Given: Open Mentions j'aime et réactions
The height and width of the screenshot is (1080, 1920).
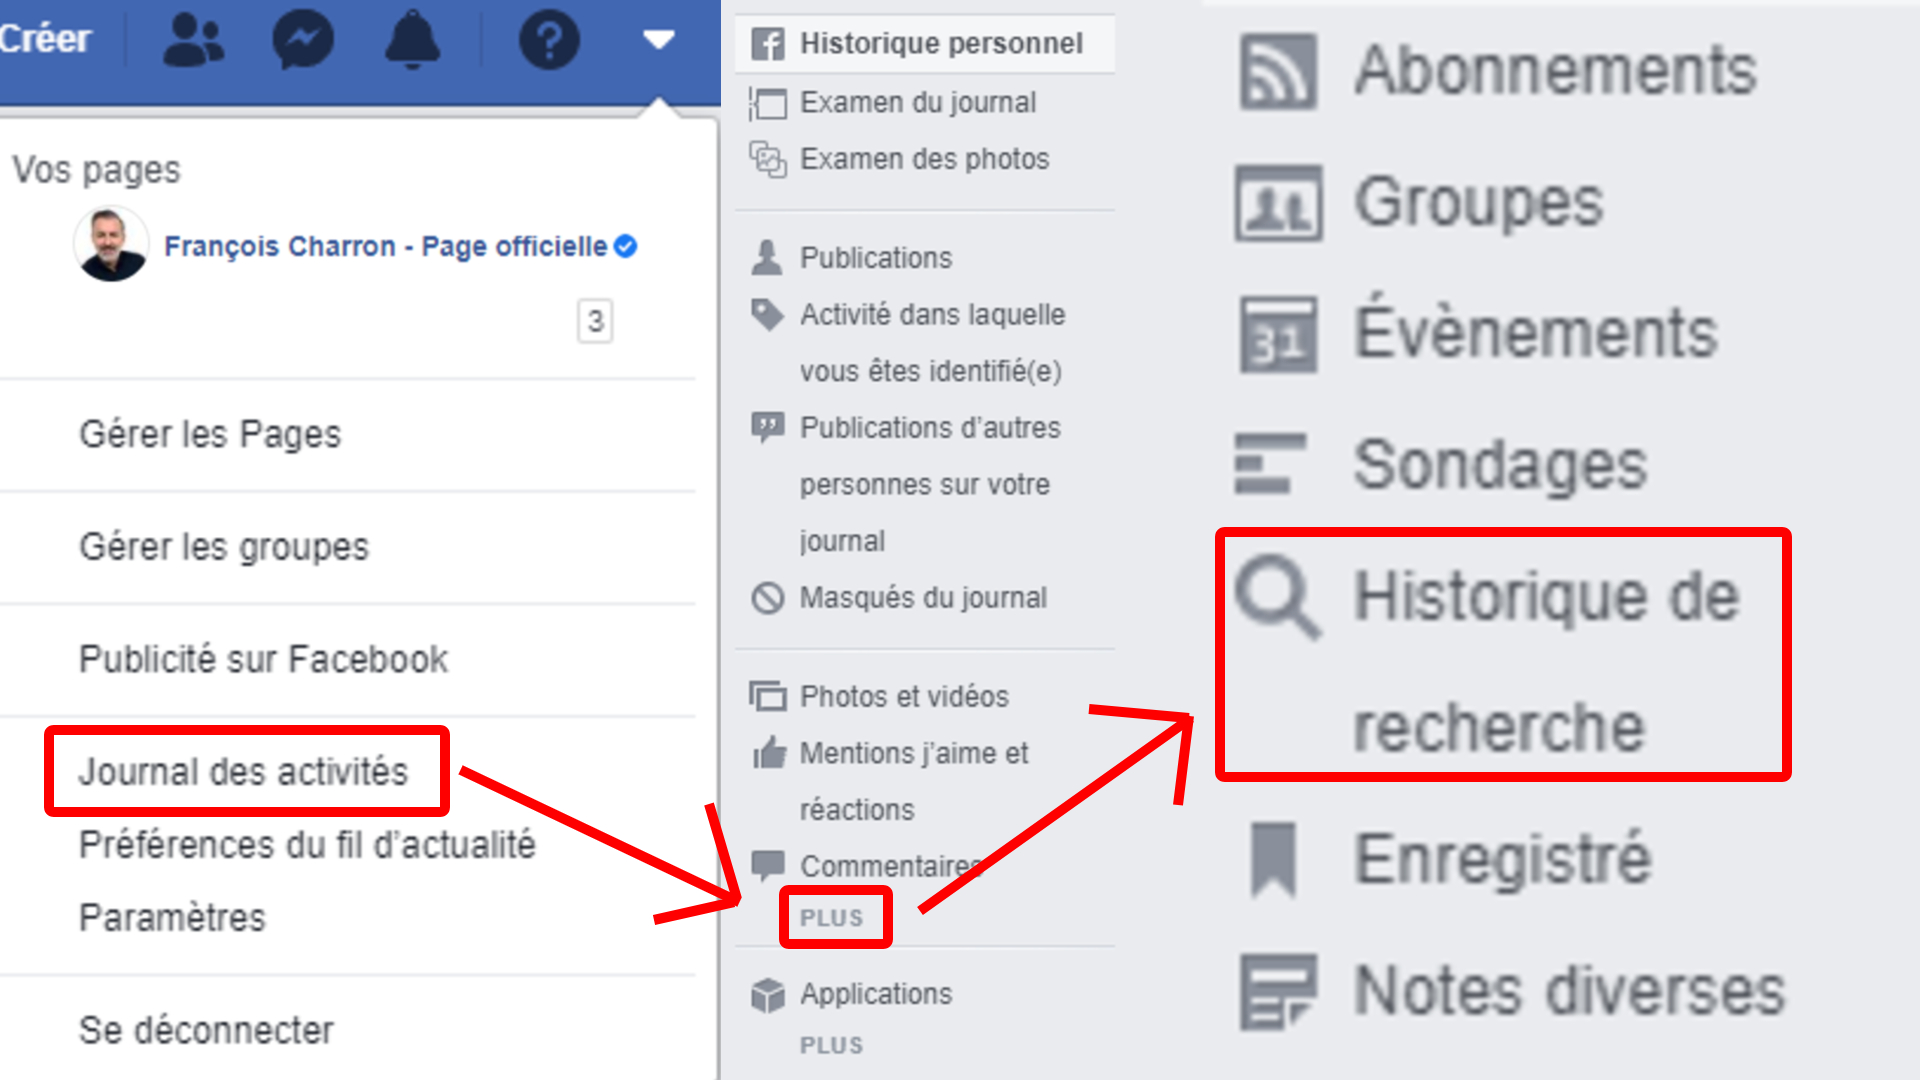Looking at the screenshot, I should (x=914, y=780).
